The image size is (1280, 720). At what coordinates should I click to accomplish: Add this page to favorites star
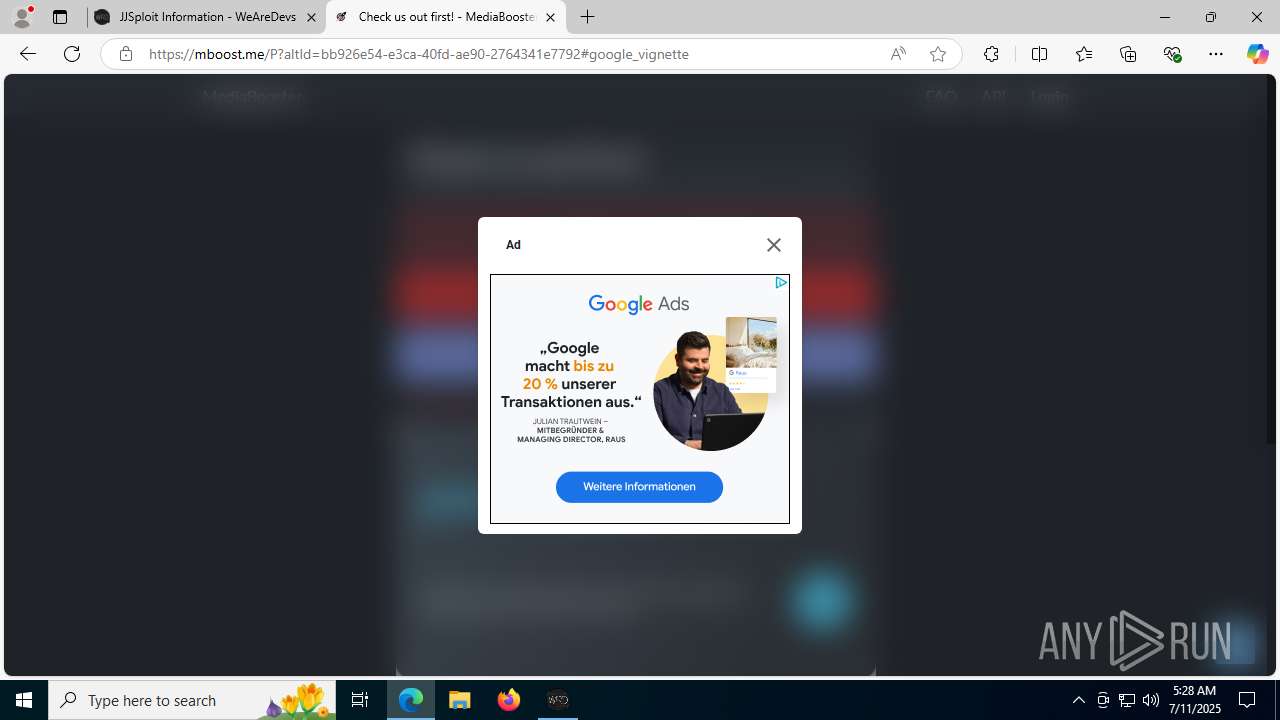(937, 54)
